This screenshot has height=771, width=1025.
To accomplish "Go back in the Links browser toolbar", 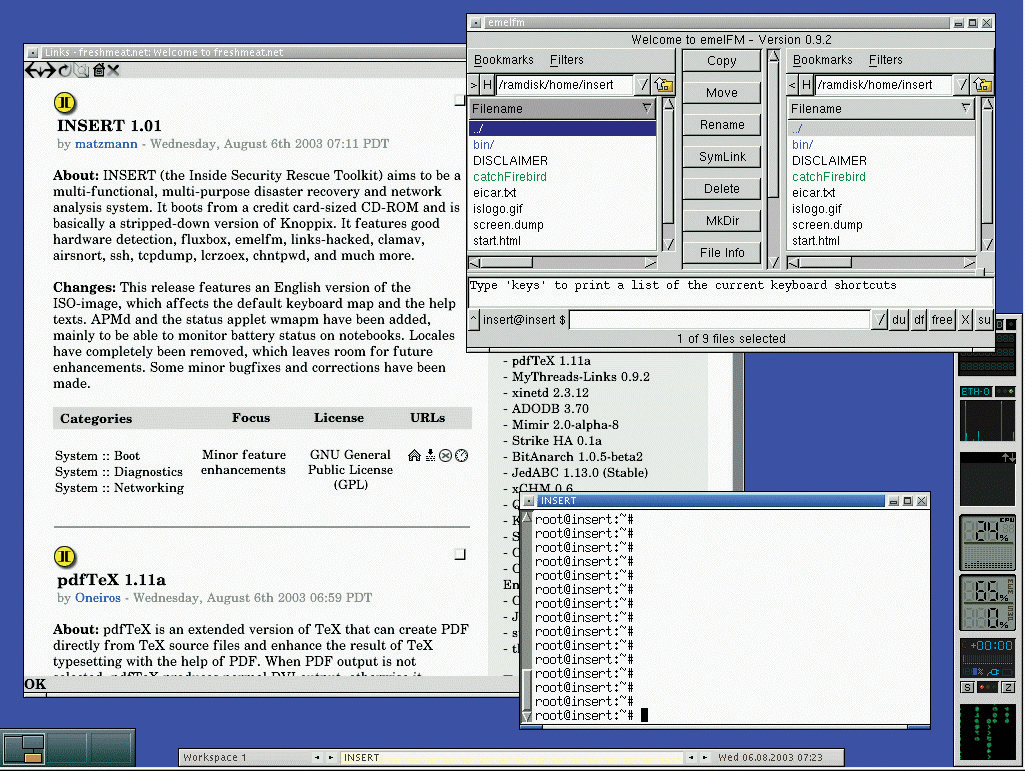I will [x=32, y=70].
